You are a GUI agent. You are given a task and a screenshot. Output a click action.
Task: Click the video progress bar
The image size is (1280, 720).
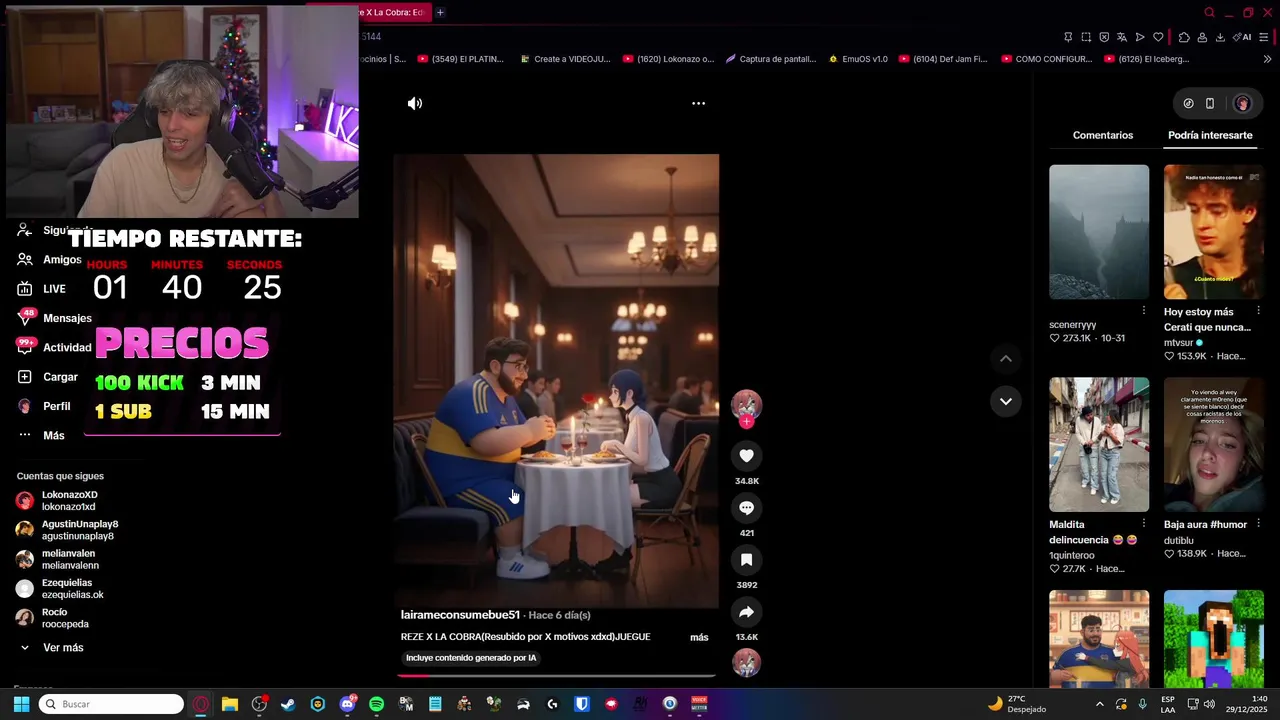point(556,675)
